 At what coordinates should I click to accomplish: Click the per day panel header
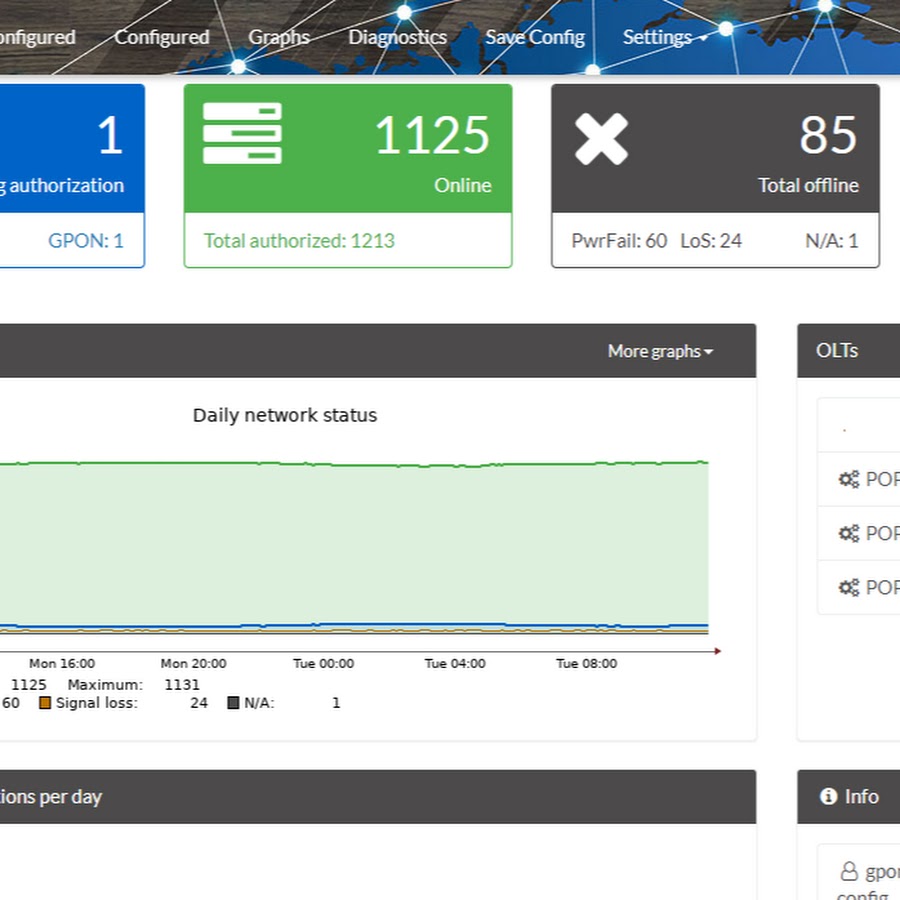pyautogui.click(x=378, y=797)
